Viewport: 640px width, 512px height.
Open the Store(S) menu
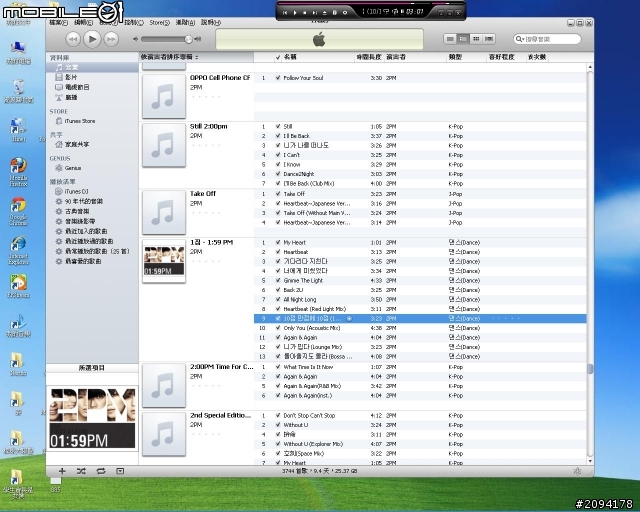coord(160,22)
